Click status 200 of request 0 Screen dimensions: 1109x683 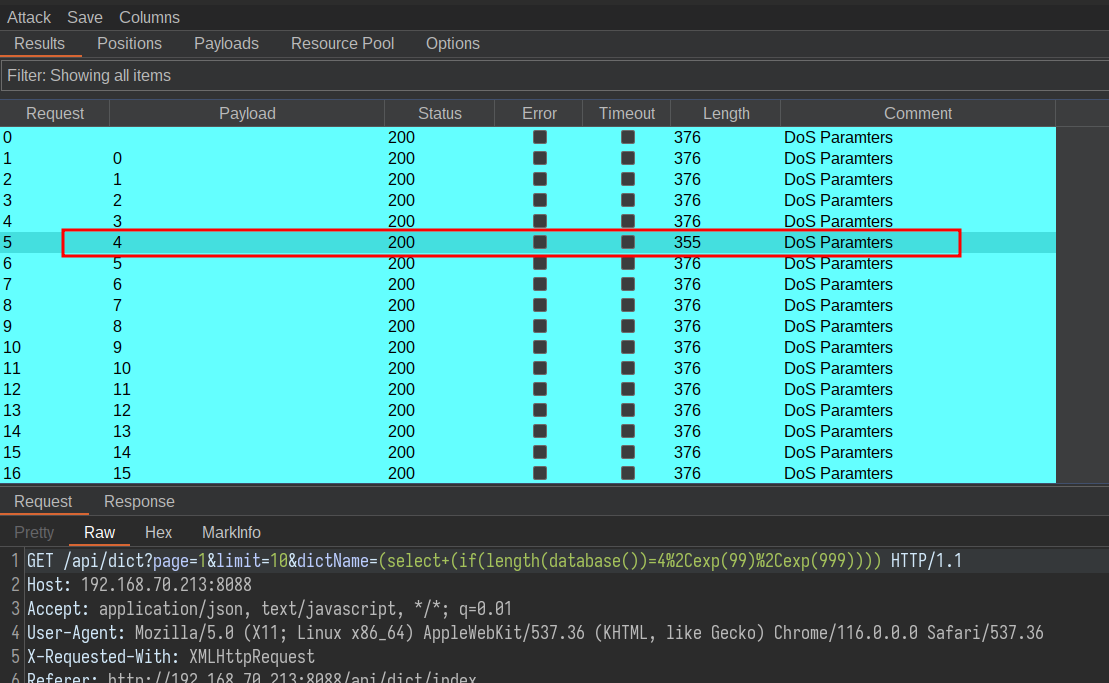pos(401,137)
